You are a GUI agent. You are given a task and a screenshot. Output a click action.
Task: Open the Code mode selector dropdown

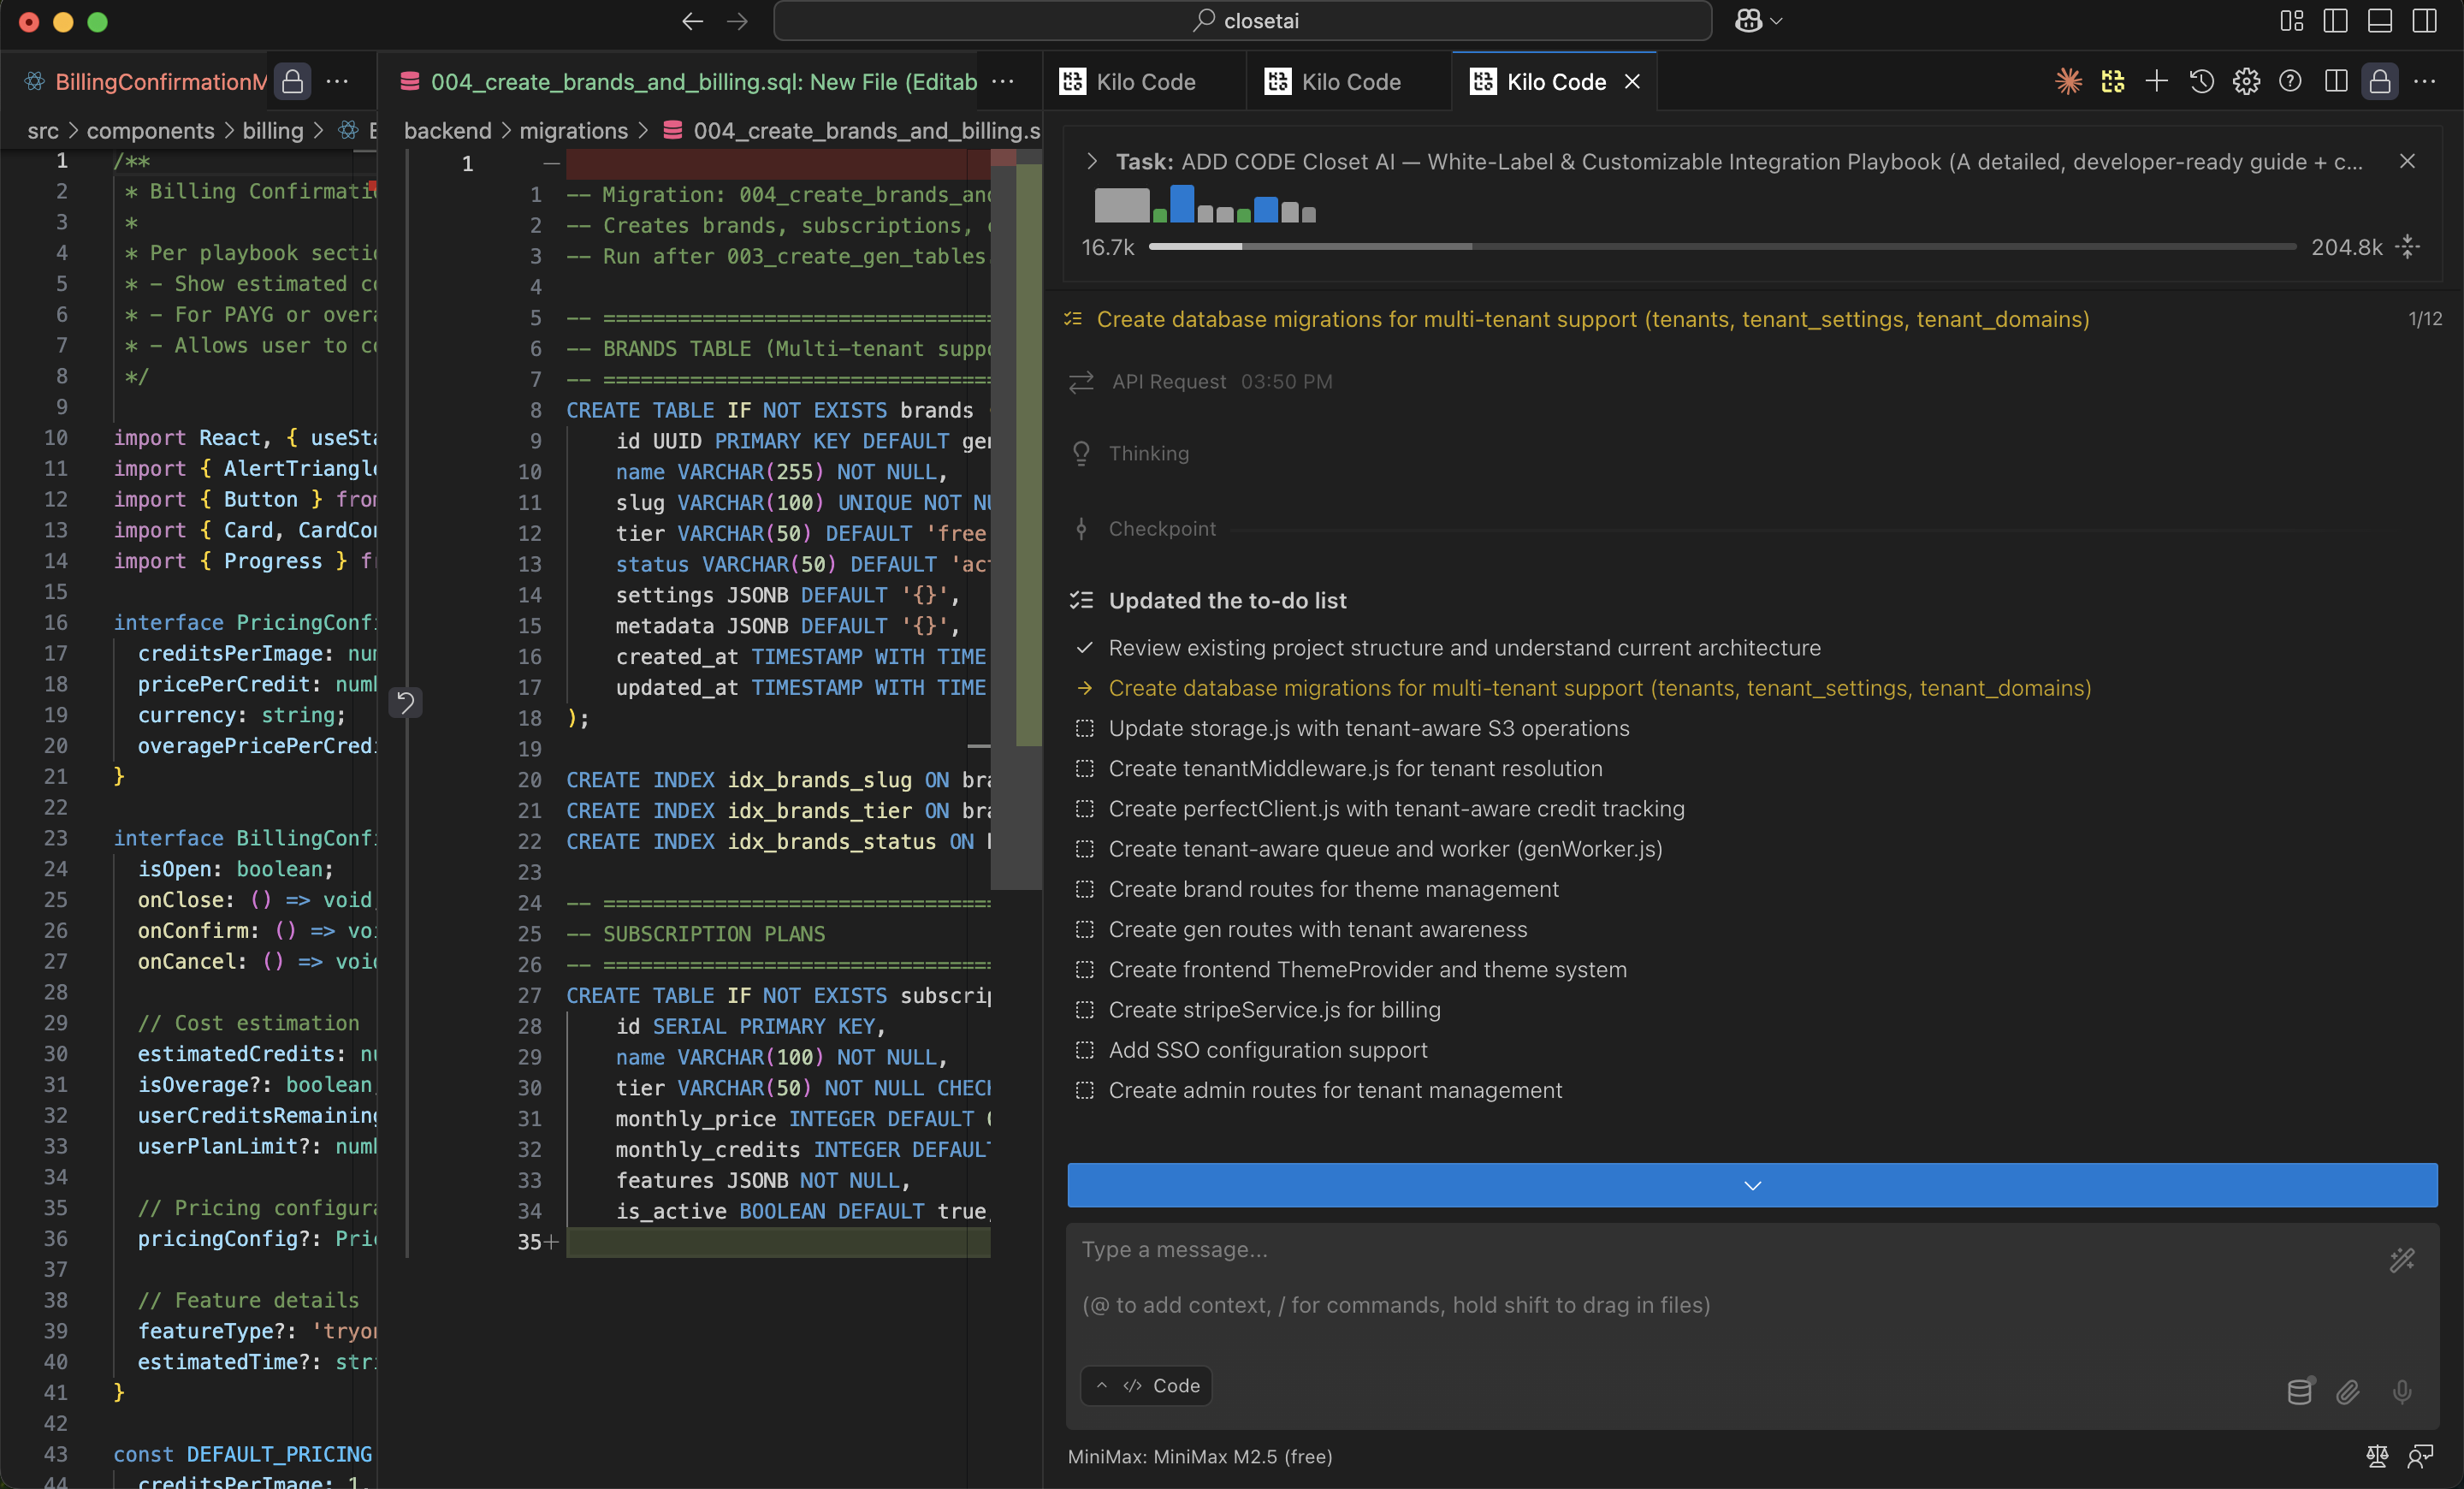pos(1146,1385)
